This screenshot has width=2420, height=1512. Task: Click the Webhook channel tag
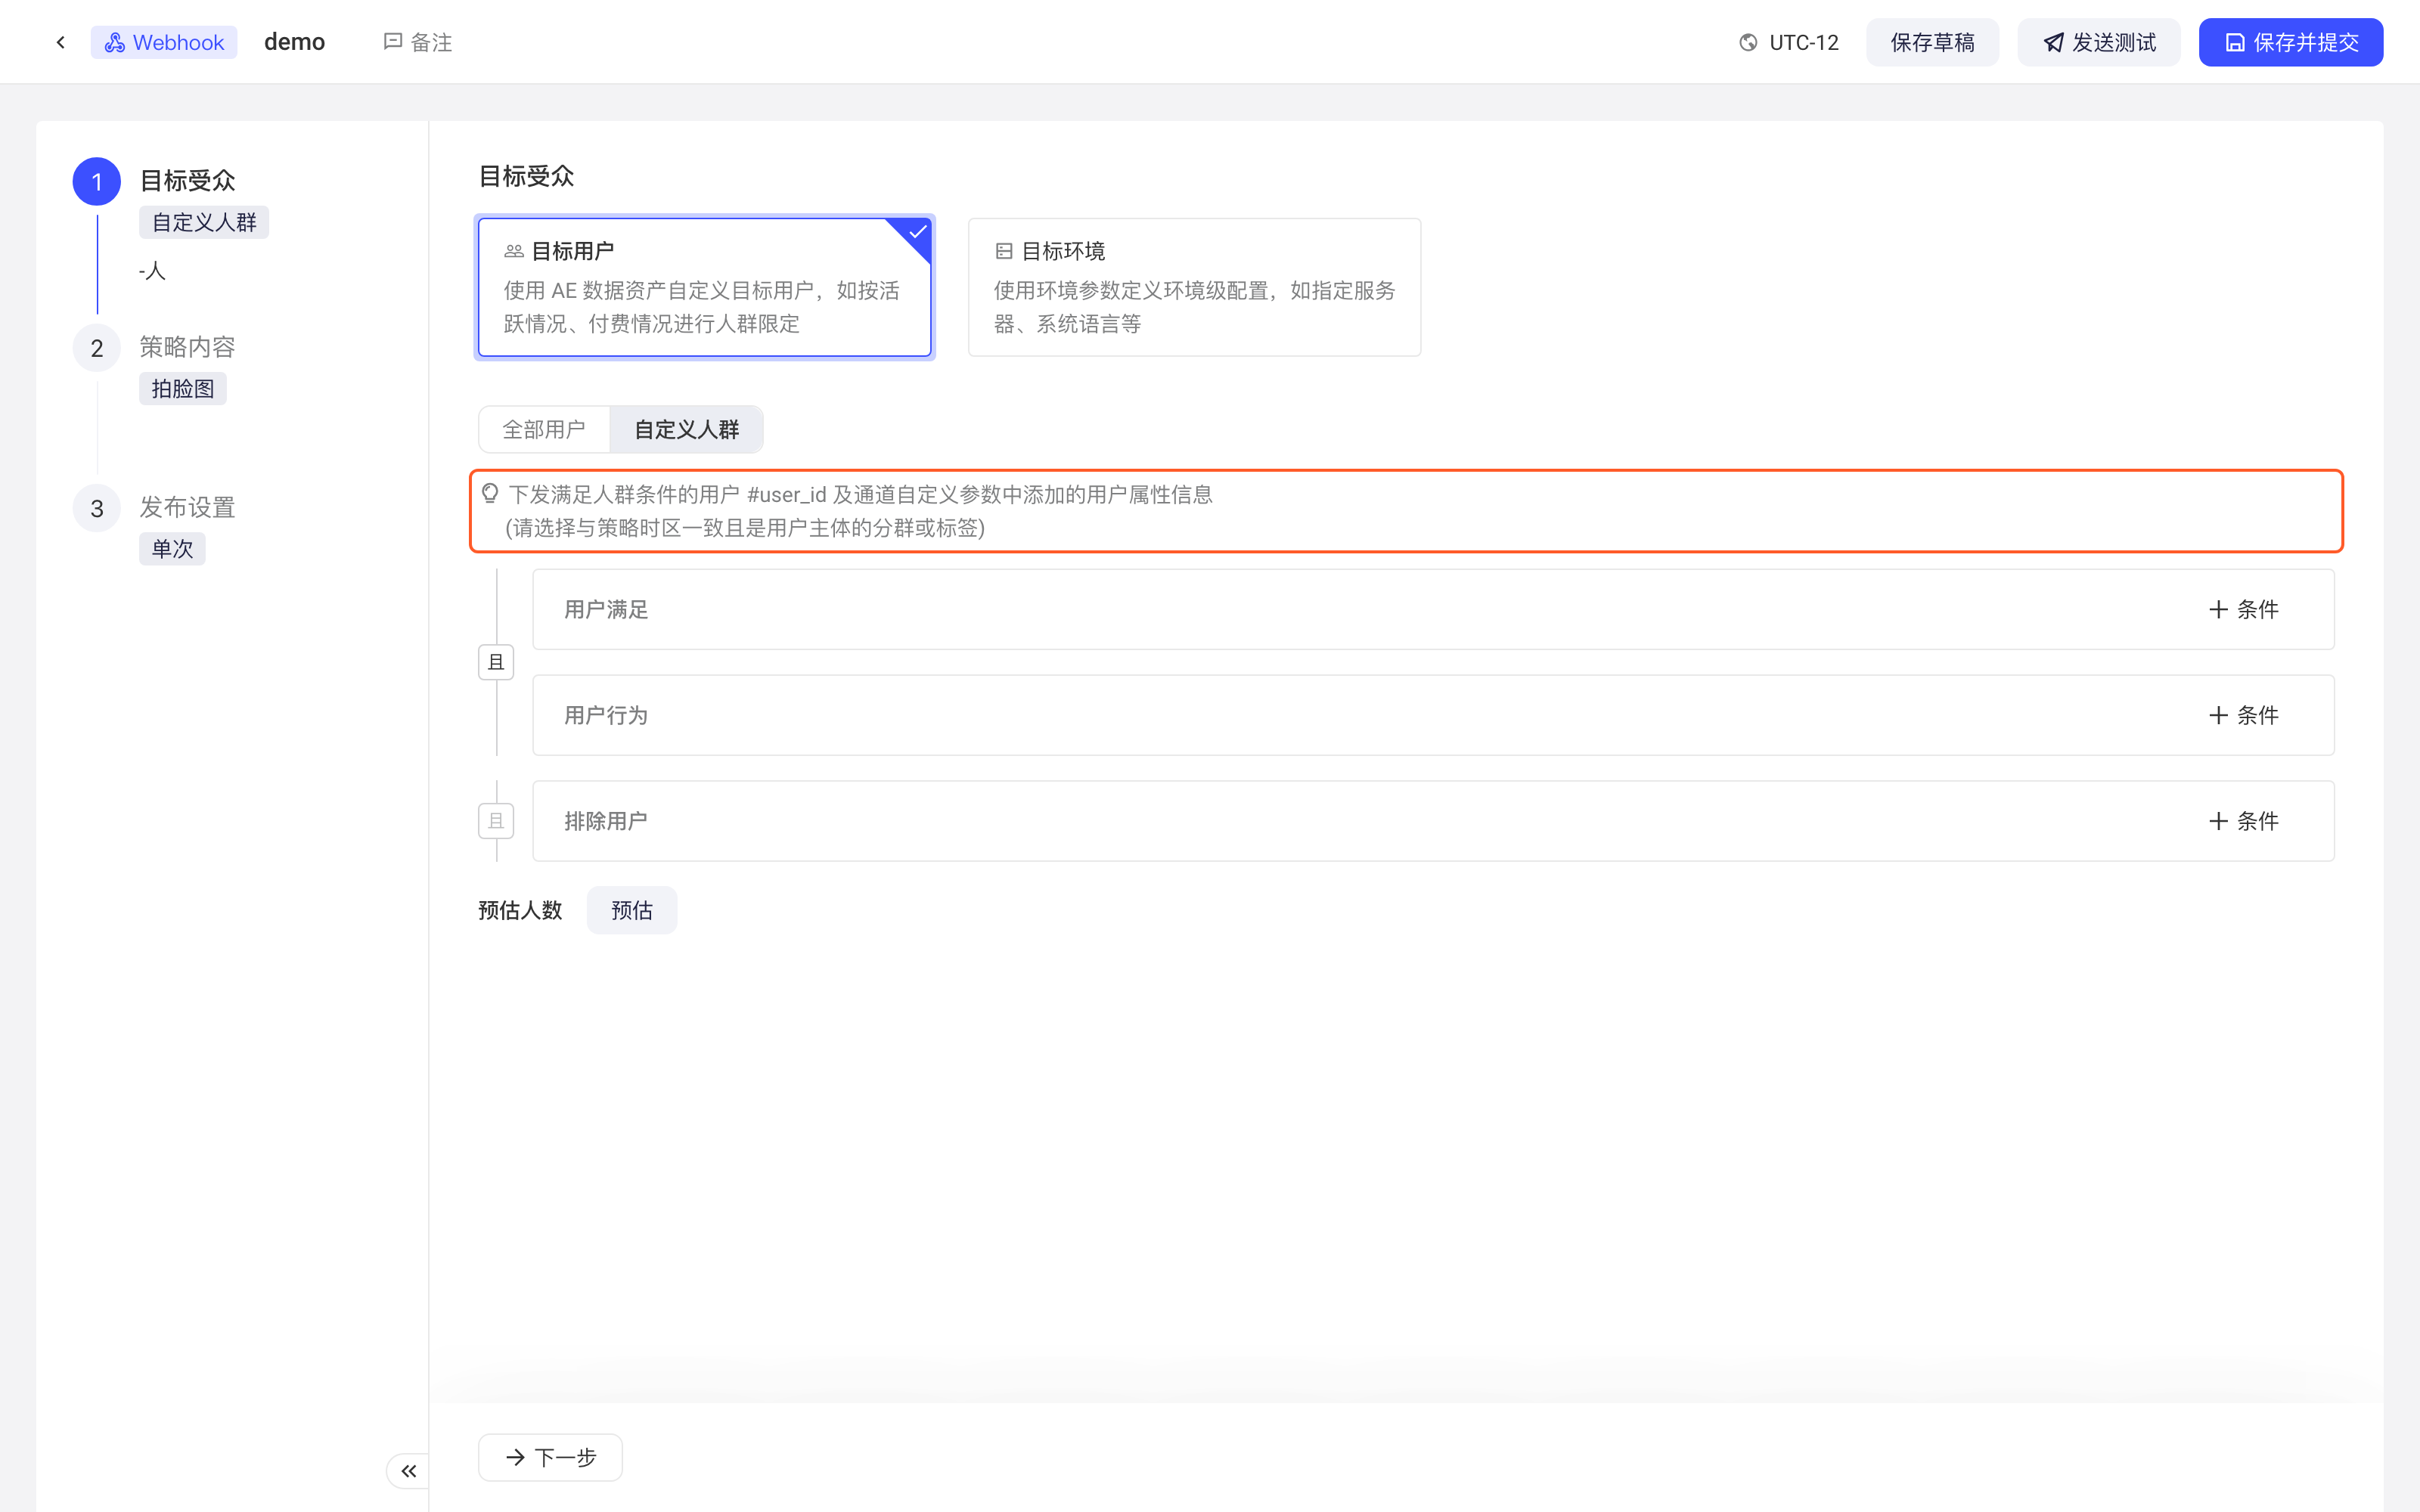click(164, 42)
